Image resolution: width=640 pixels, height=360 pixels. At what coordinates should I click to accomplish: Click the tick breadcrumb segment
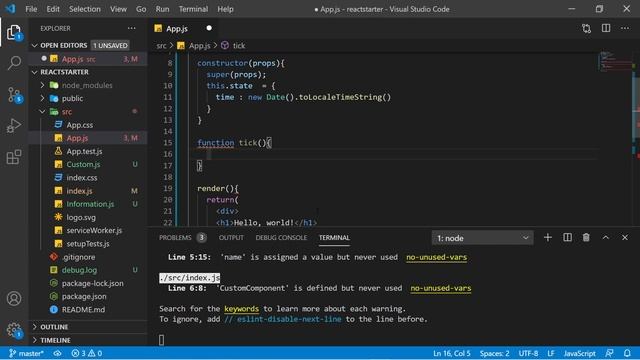[x=239, y=46]
